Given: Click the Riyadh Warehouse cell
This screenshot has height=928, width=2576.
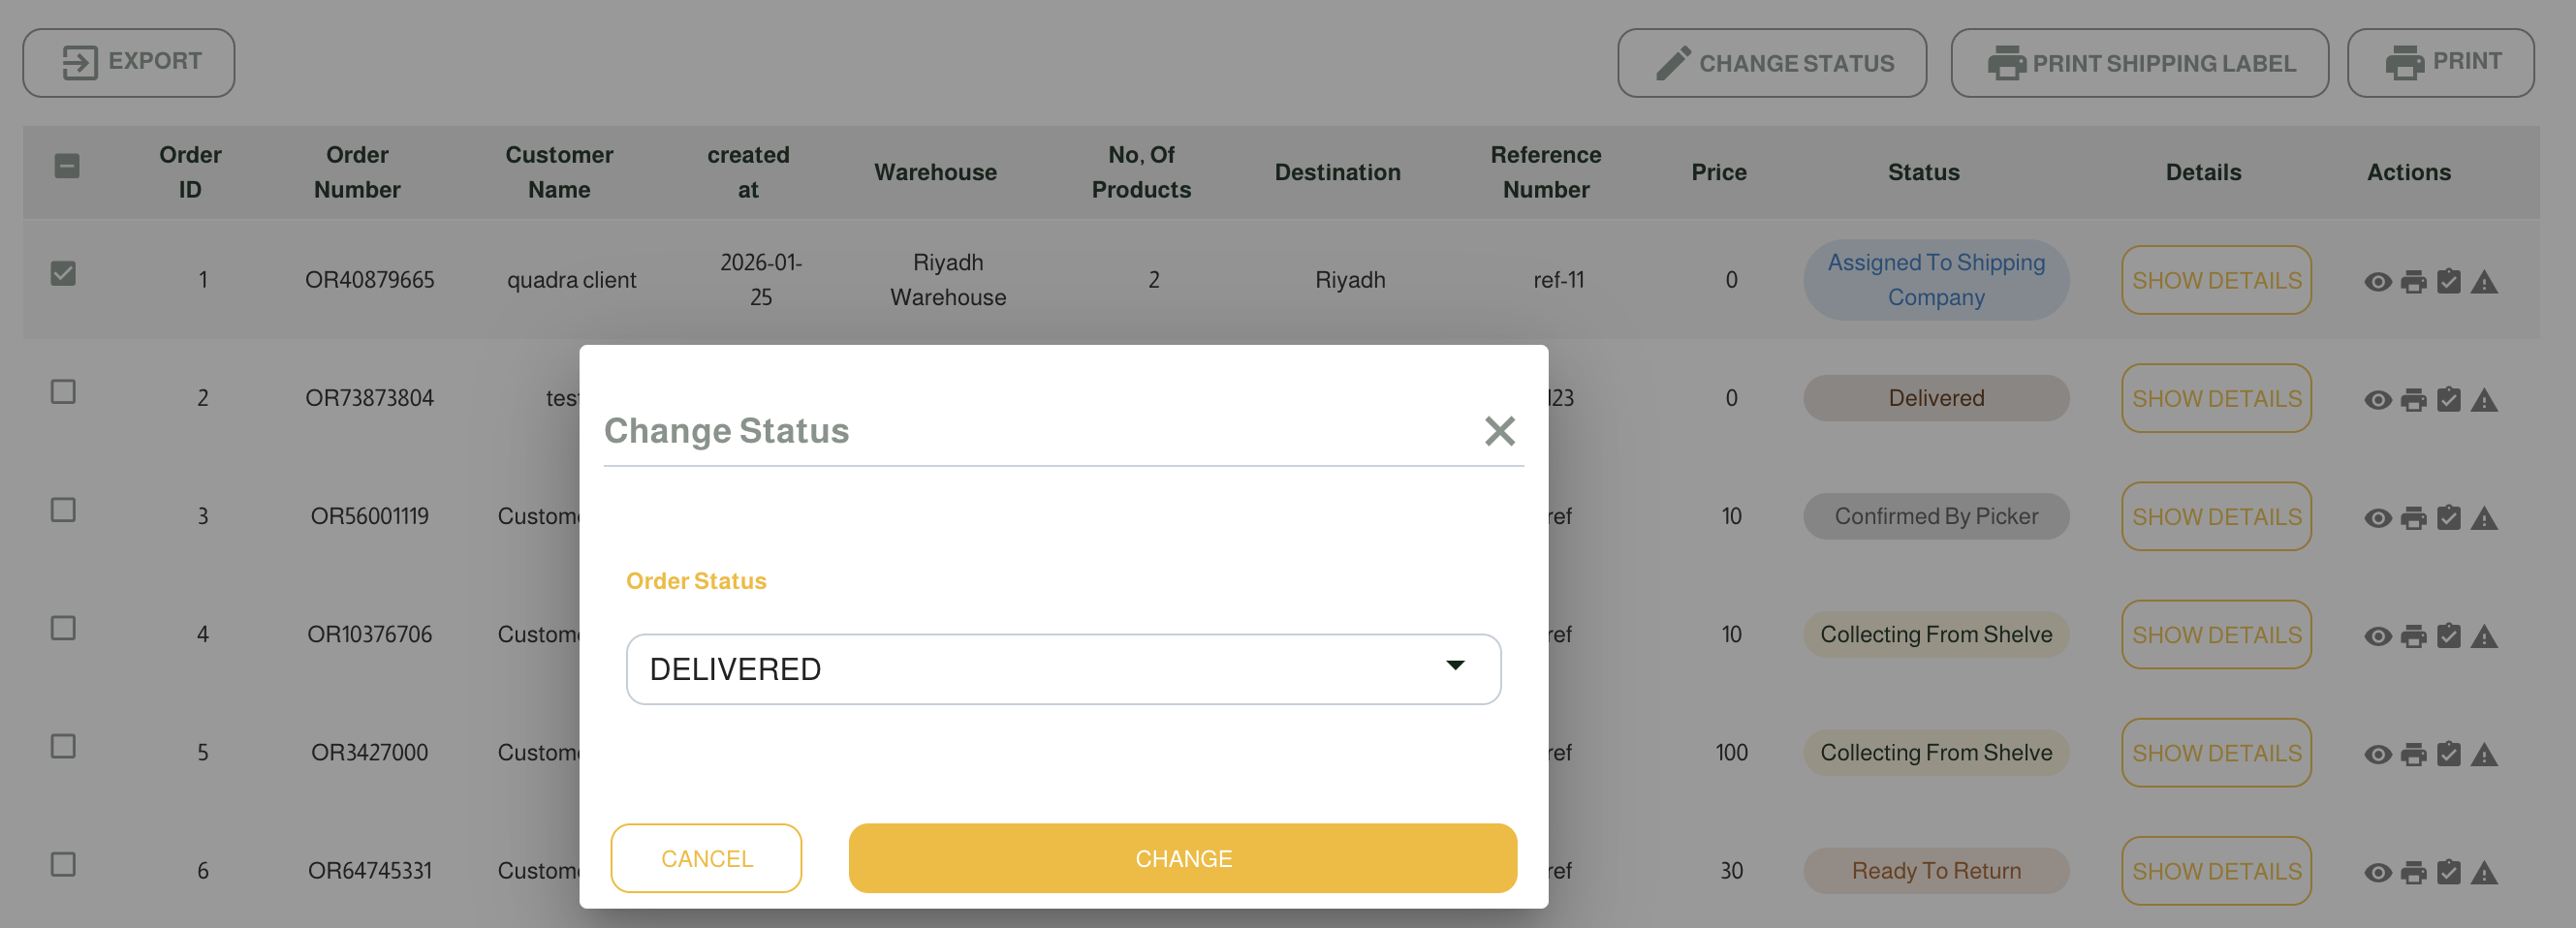Looking at the screenshot, I should (x=947, y=280).
